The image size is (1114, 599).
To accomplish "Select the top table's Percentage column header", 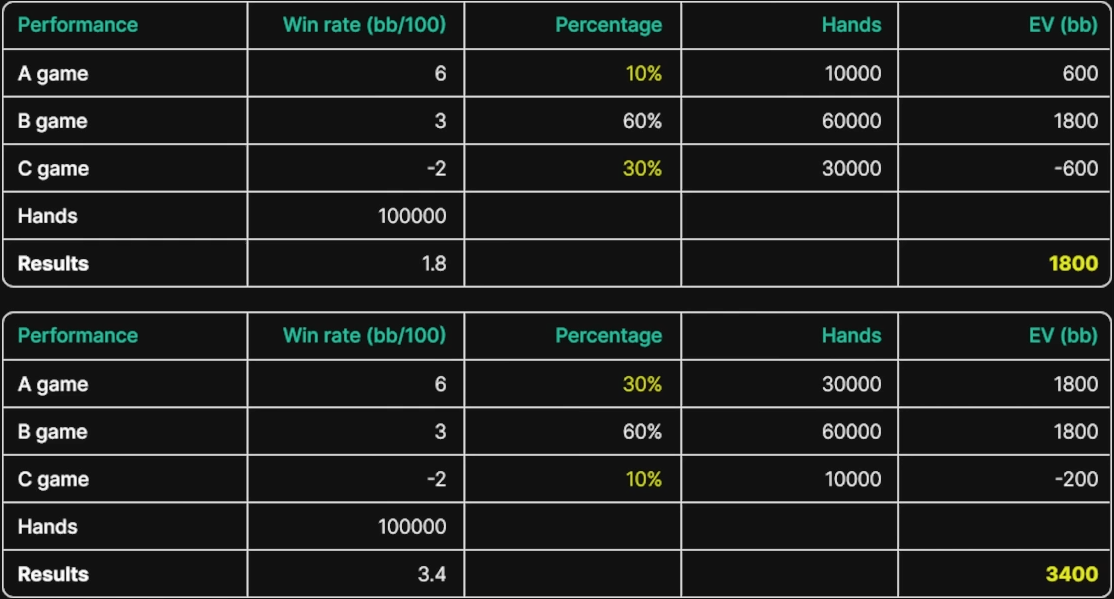I will (608, 25).
